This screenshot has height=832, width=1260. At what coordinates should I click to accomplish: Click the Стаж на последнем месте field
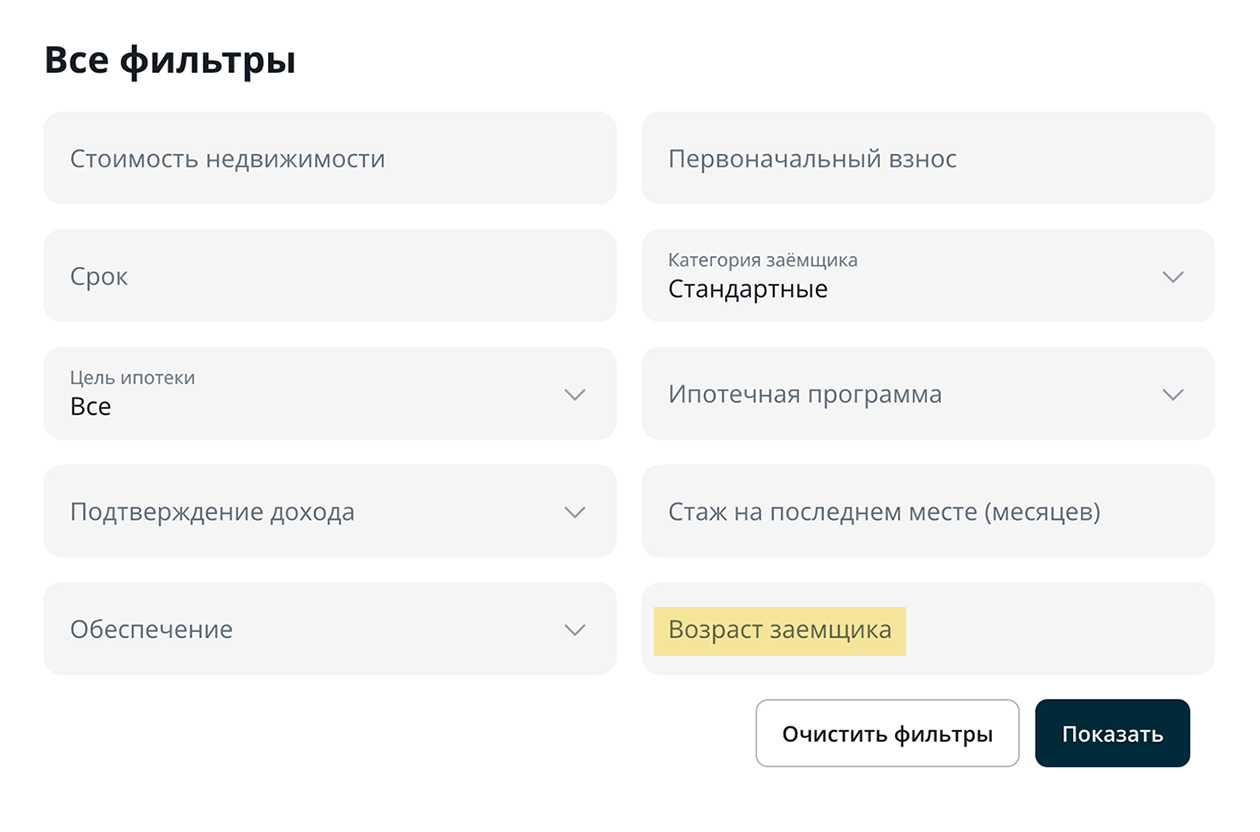click(928, 511)
